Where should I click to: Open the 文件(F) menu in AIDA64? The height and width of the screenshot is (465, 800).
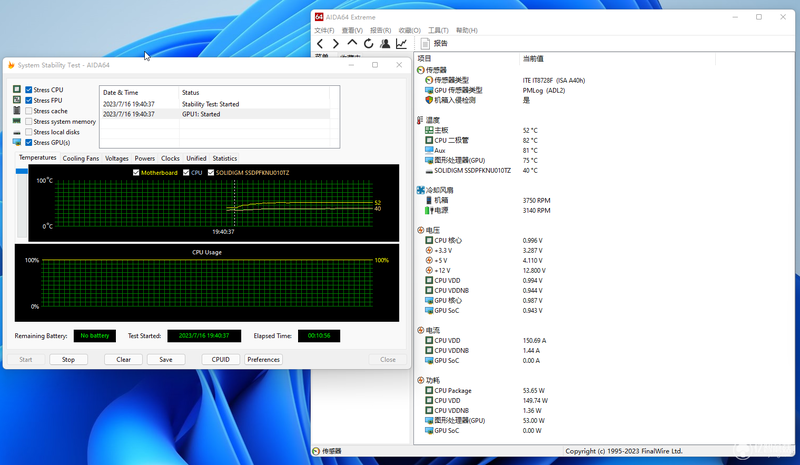324,31
